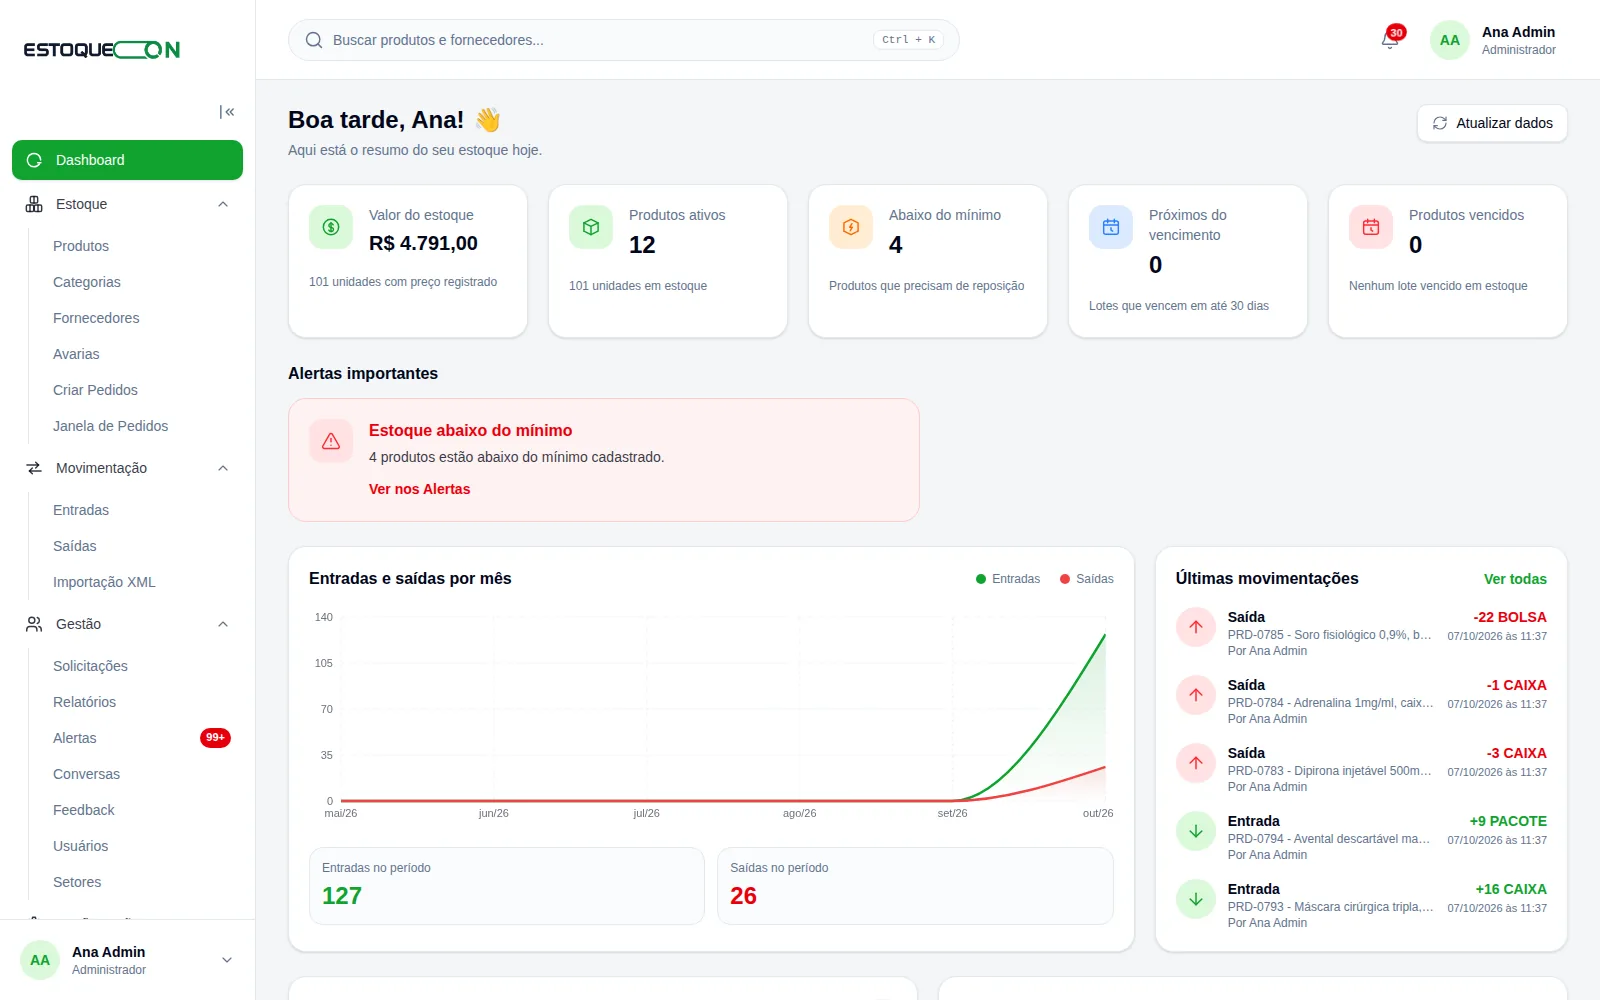Collapse the sidebar with the arrow icon
The image size is (1600, 1000).
227,112
